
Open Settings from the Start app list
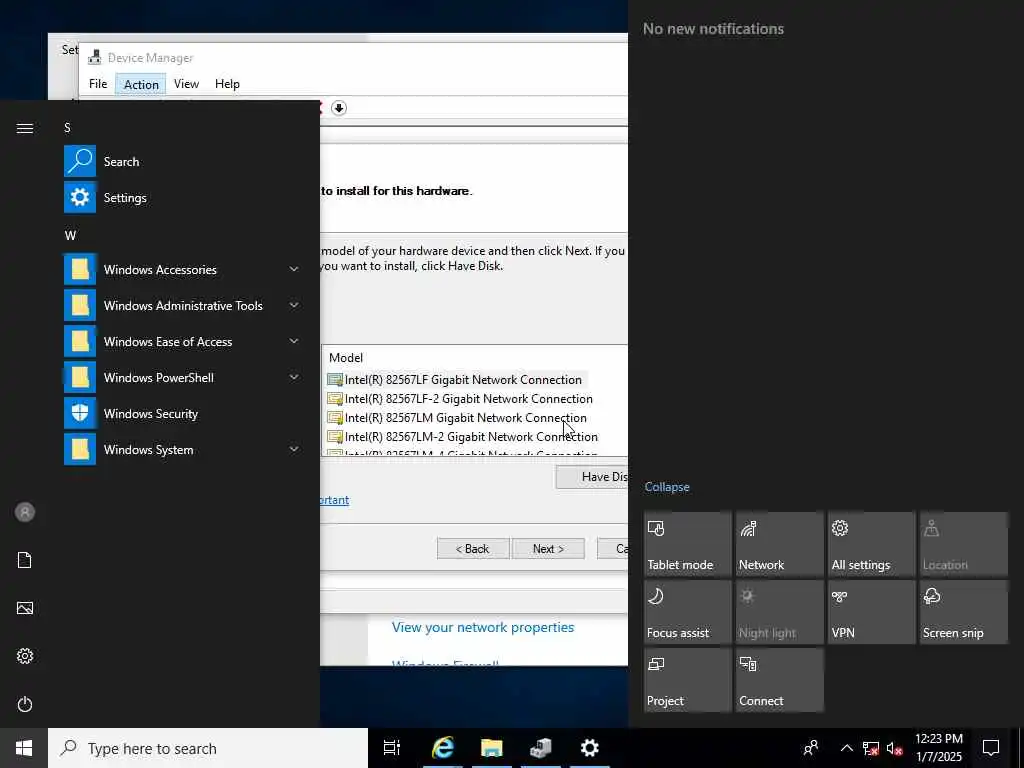pyautogui.click(x=125, y=198)
